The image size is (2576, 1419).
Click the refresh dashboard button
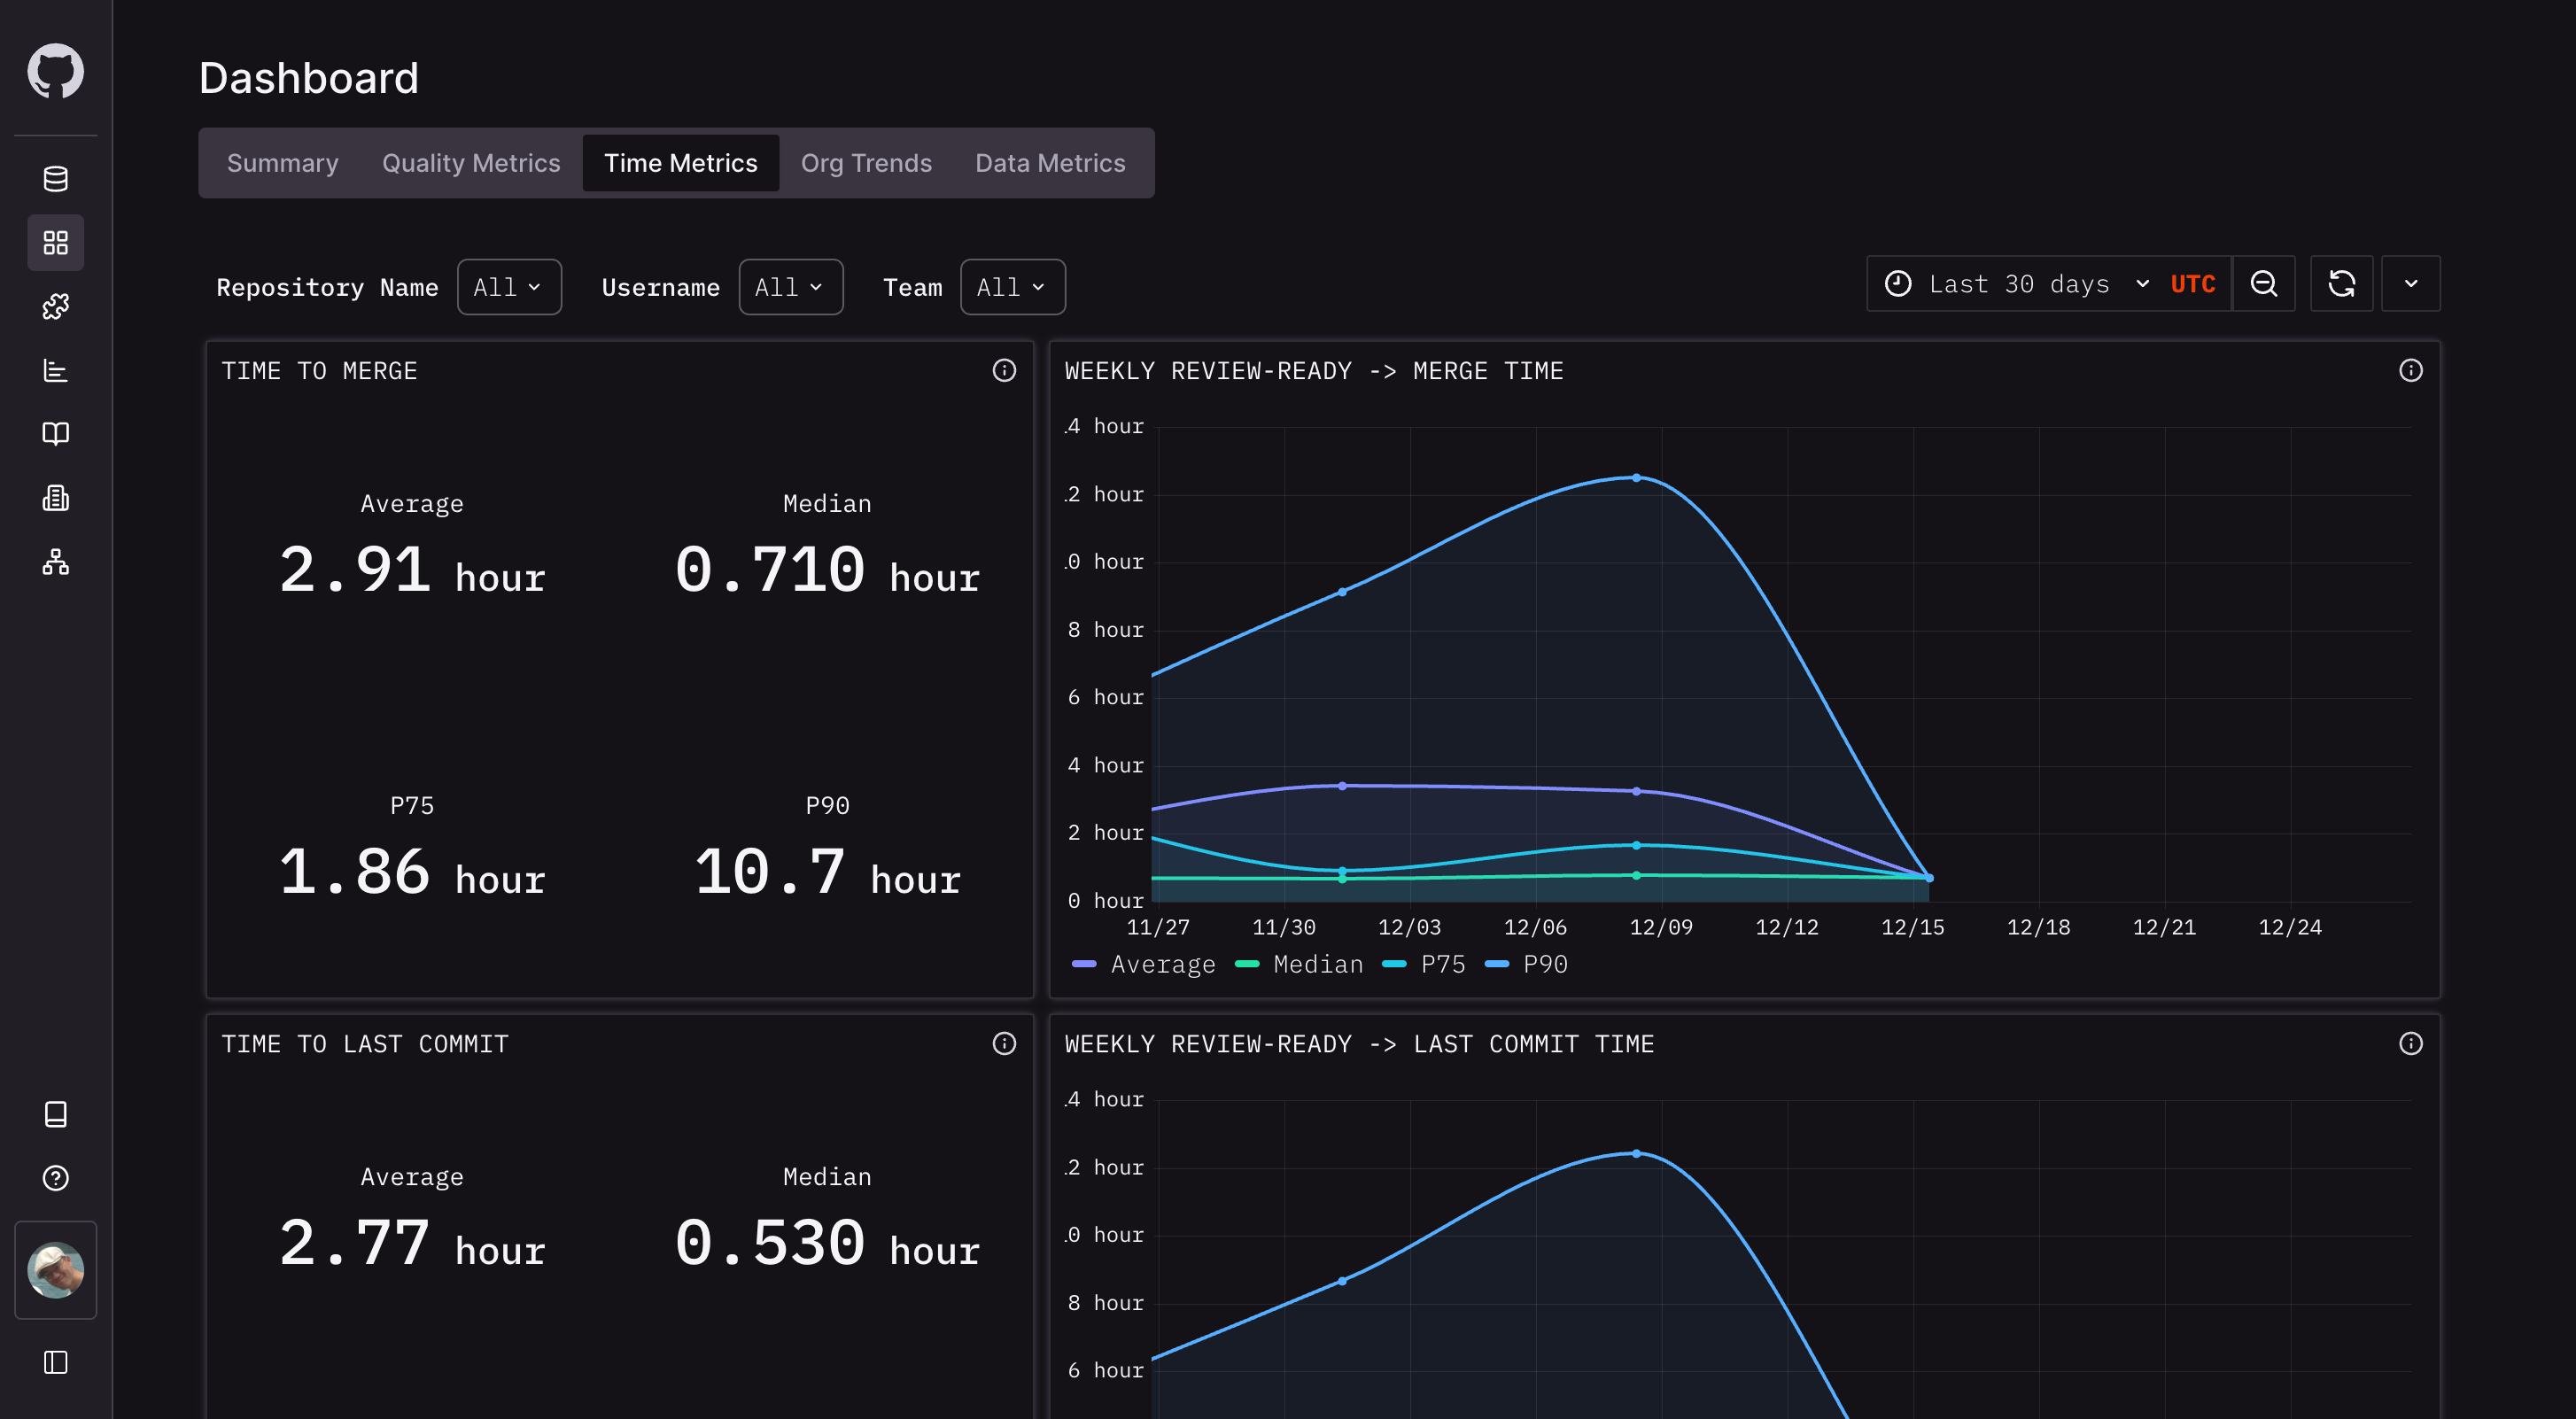2341,284
